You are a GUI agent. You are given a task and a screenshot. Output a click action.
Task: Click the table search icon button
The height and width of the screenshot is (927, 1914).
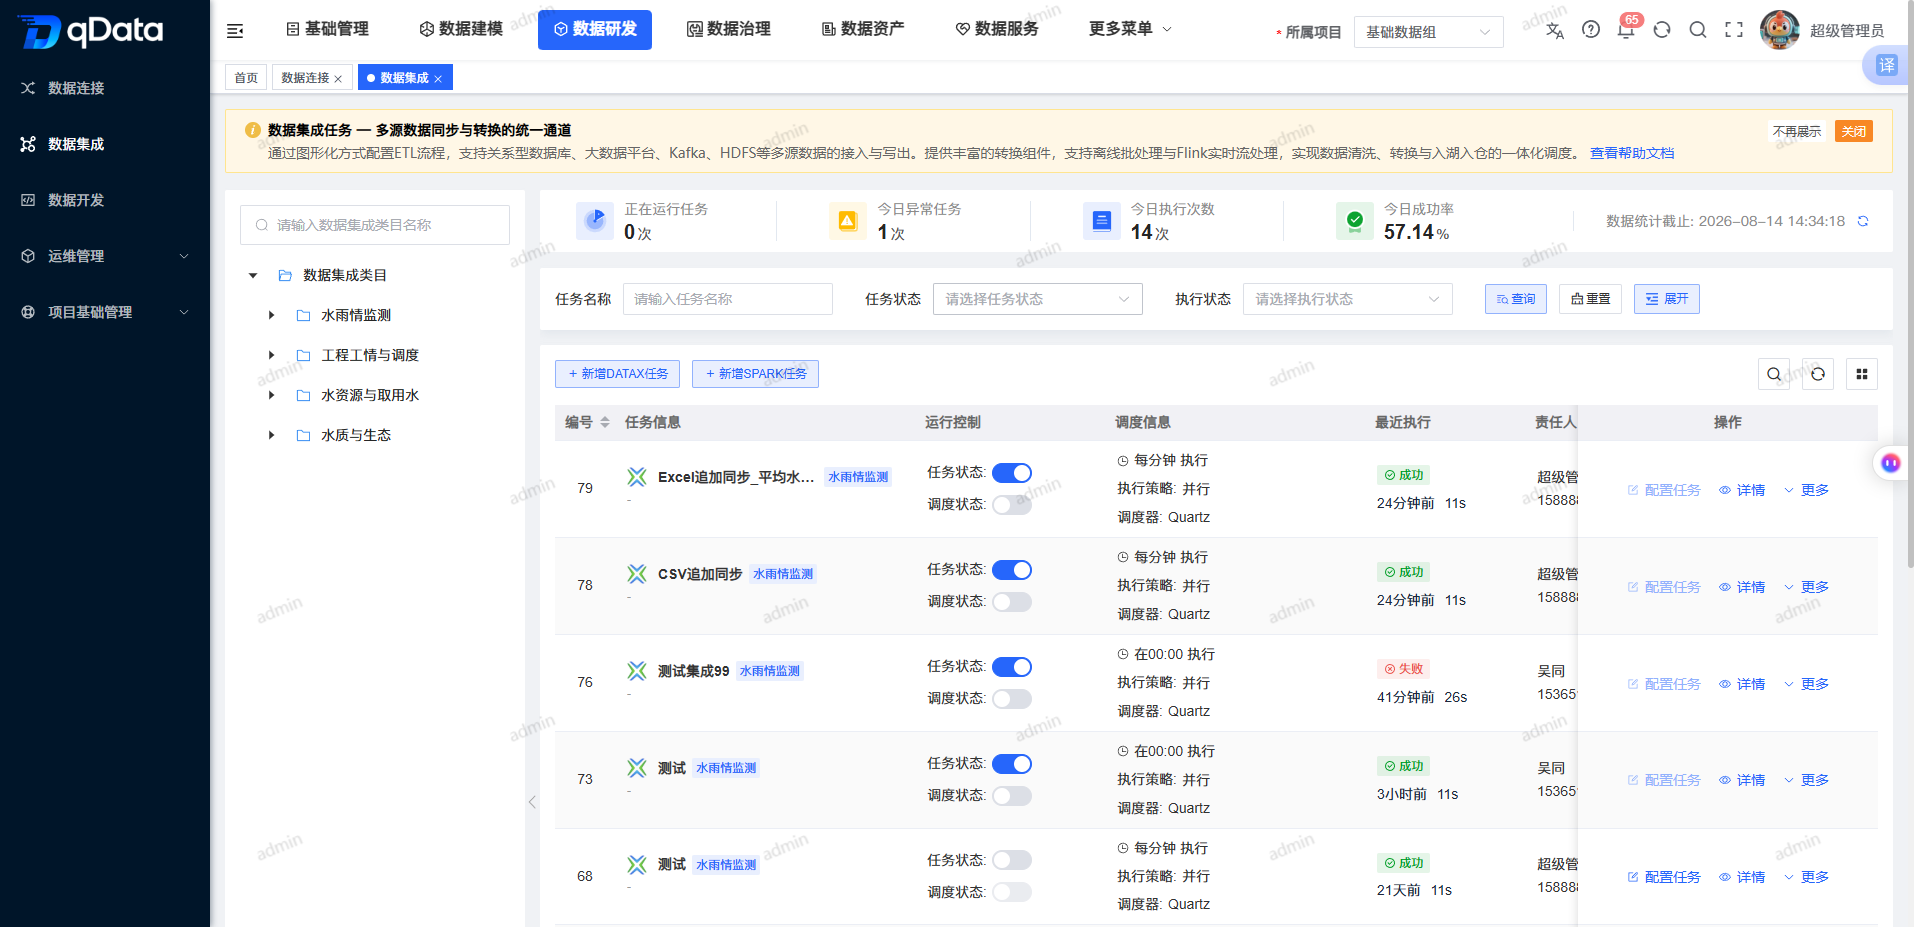pos(1774,374)
